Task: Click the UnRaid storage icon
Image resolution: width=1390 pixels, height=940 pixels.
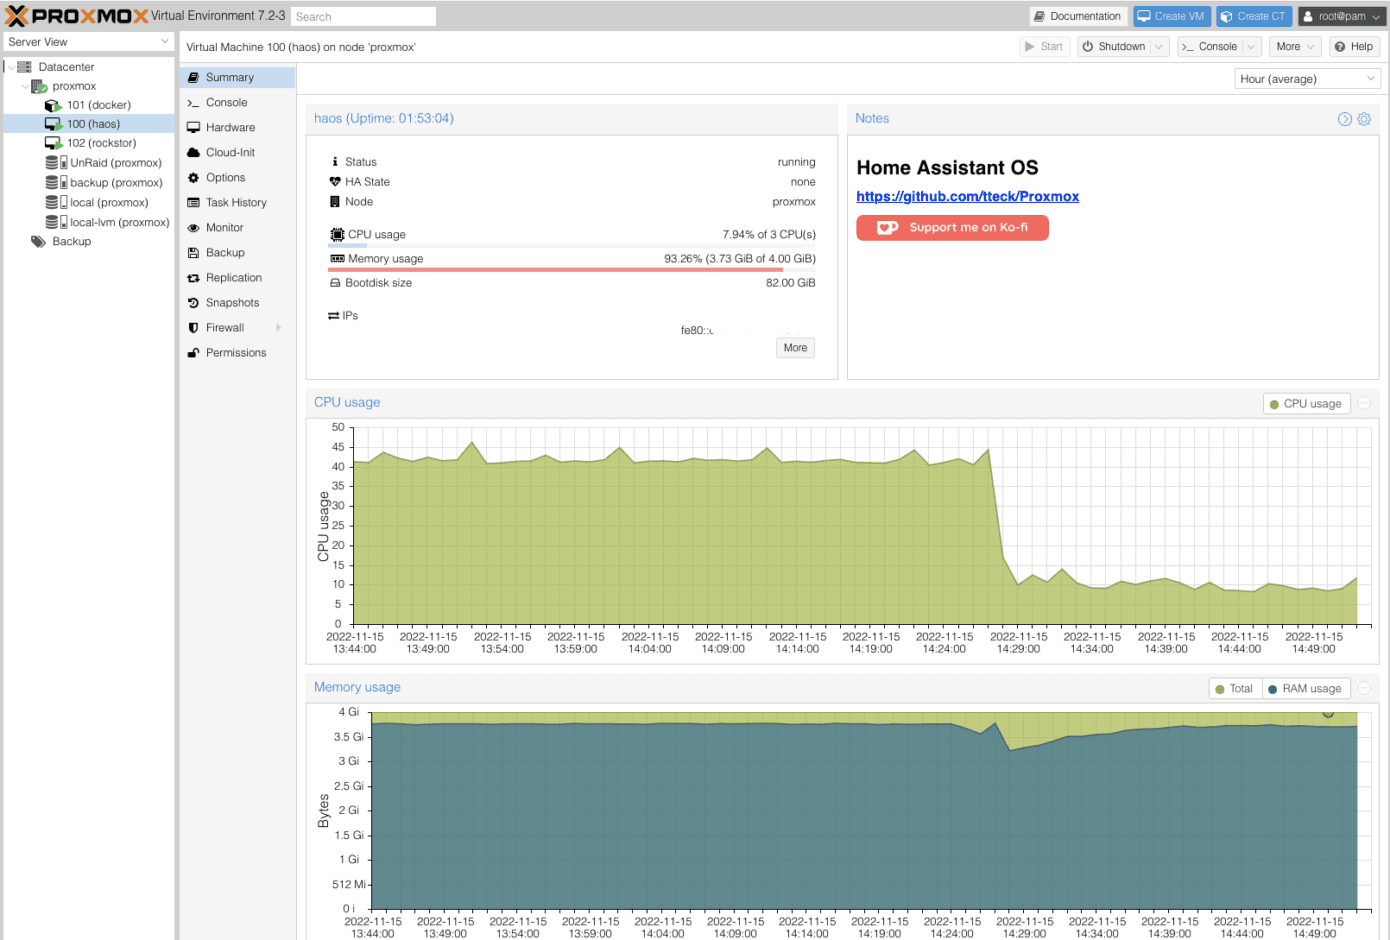Action: pos(52,163)
